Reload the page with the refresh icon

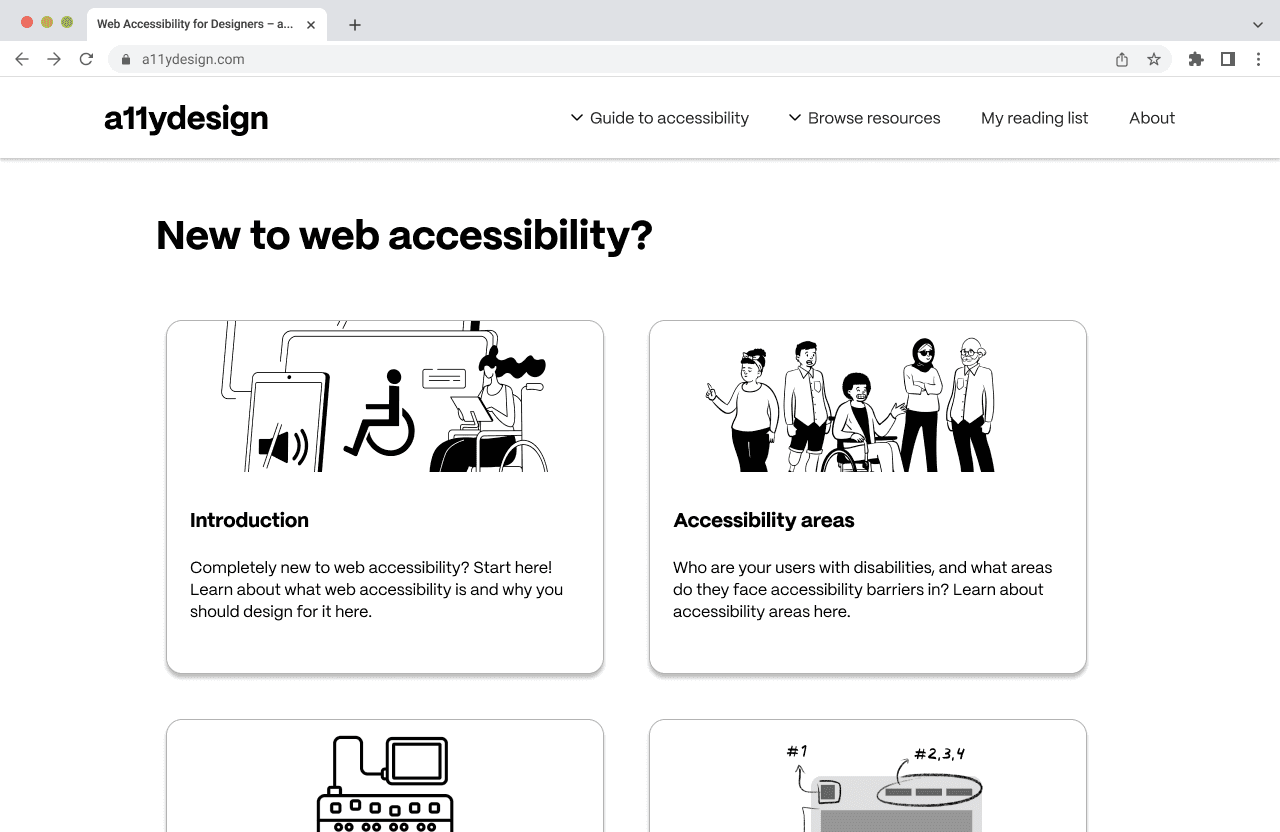click(x=86, y=59)
